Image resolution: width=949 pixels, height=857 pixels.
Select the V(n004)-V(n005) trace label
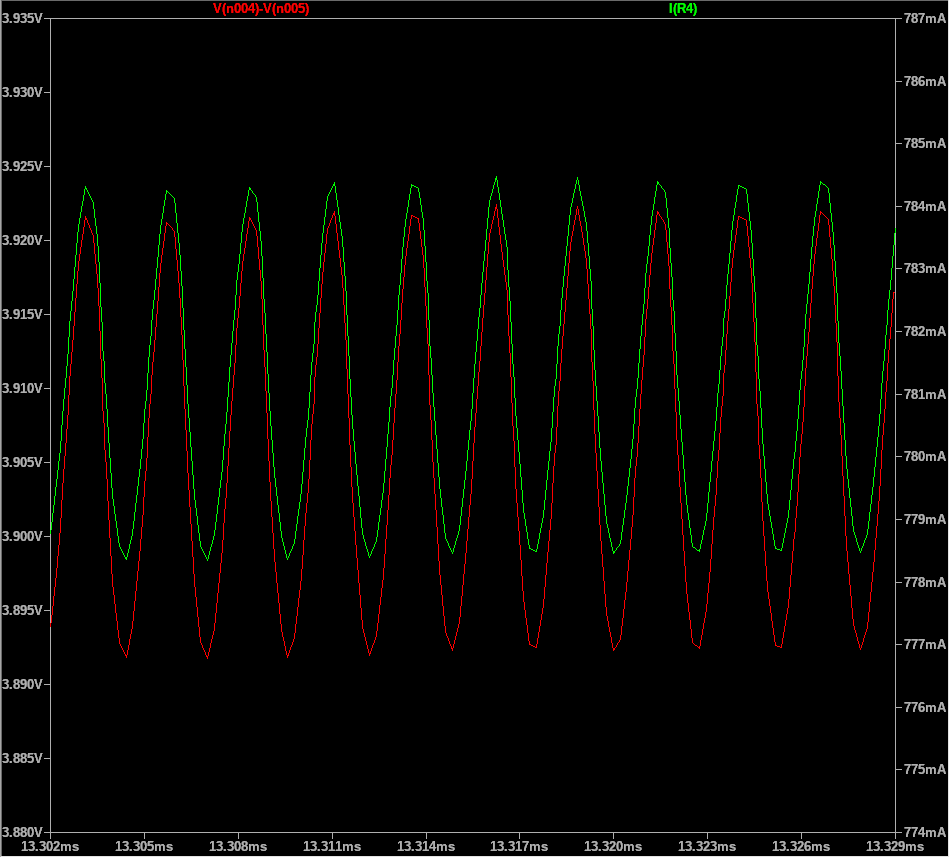tap(261, 9)
